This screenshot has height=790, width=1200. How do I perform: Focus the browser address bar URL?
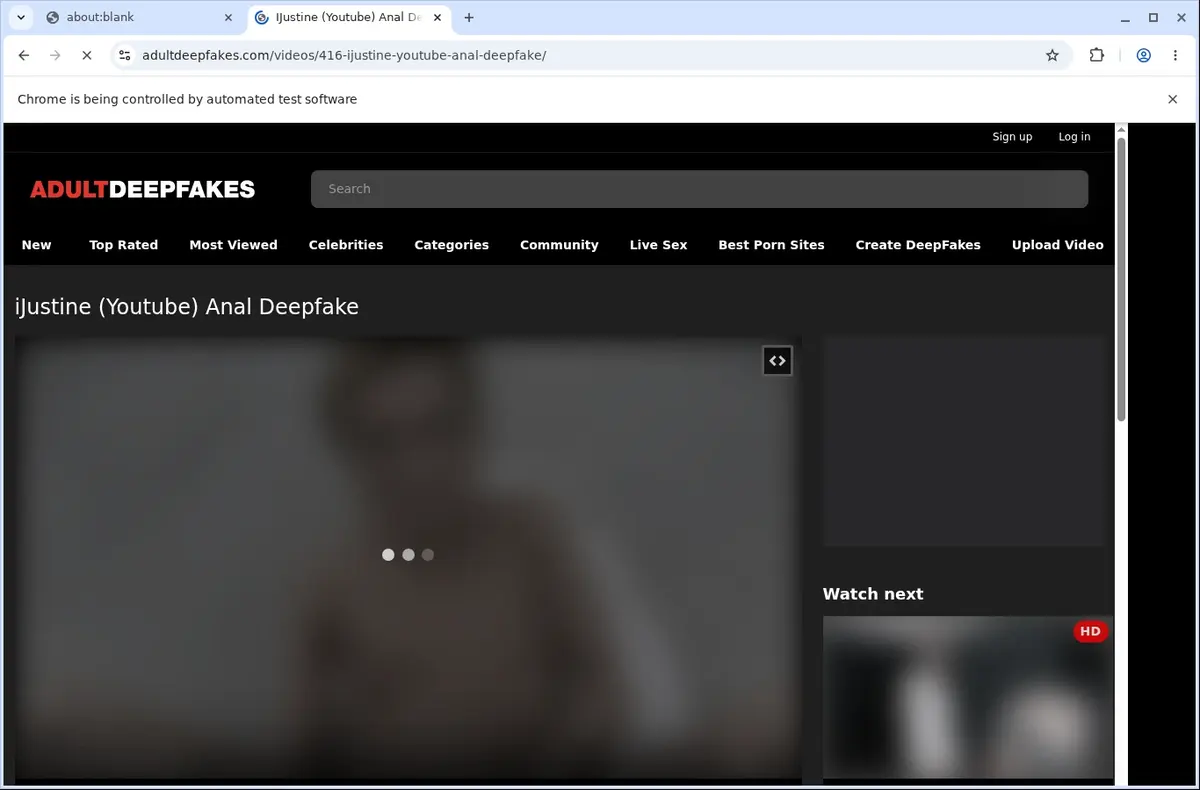(344, 55)
